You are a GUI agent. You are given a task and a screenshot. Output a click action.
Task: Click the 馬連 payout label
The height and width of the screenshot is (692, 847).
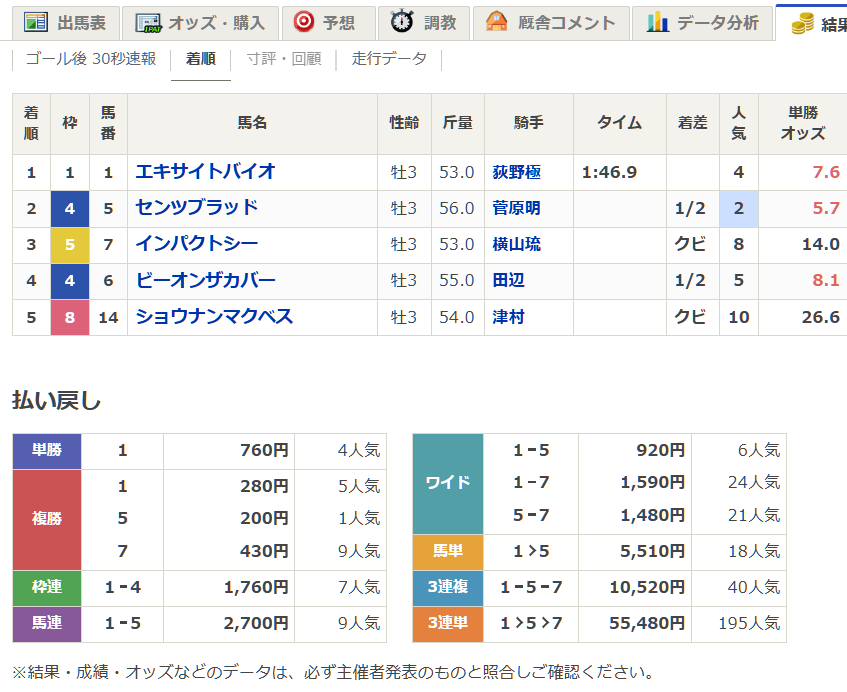47,623
